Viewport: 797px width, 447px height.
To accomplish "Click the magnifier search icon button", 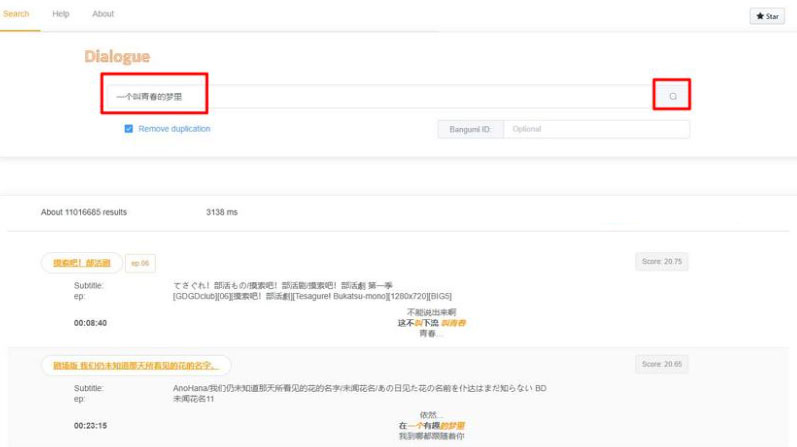I will (x=672, y=96).
